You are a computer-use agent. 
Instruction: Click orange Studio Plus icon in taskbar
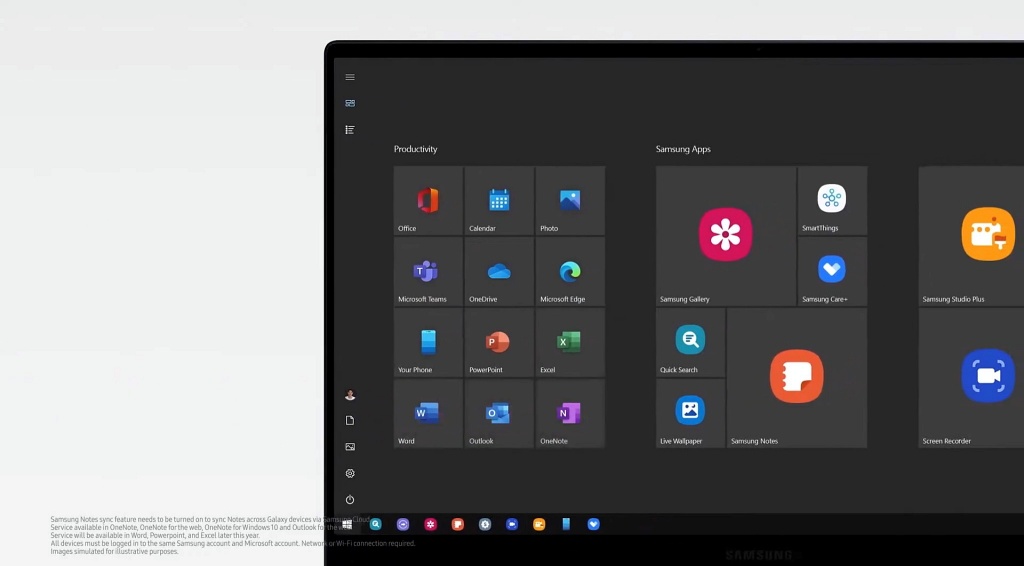coord(539,524)
